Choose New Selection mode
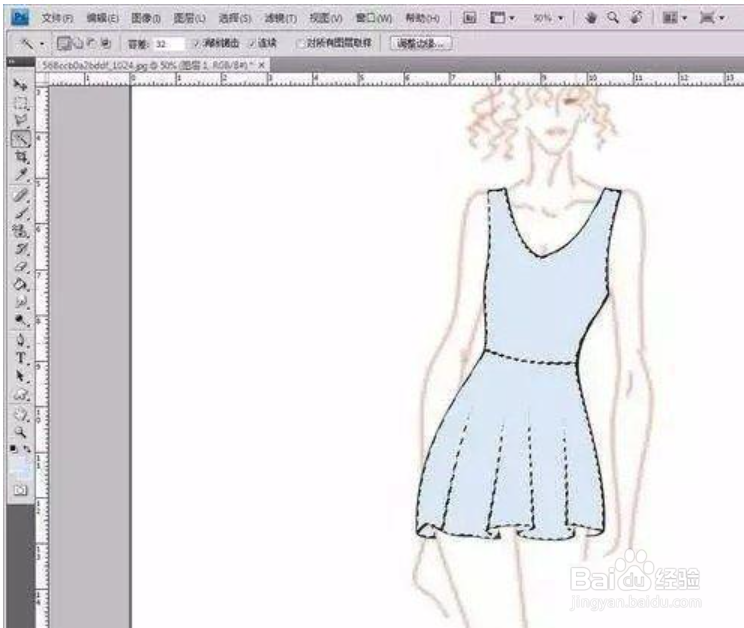The image size is (744, 628). 63,44
